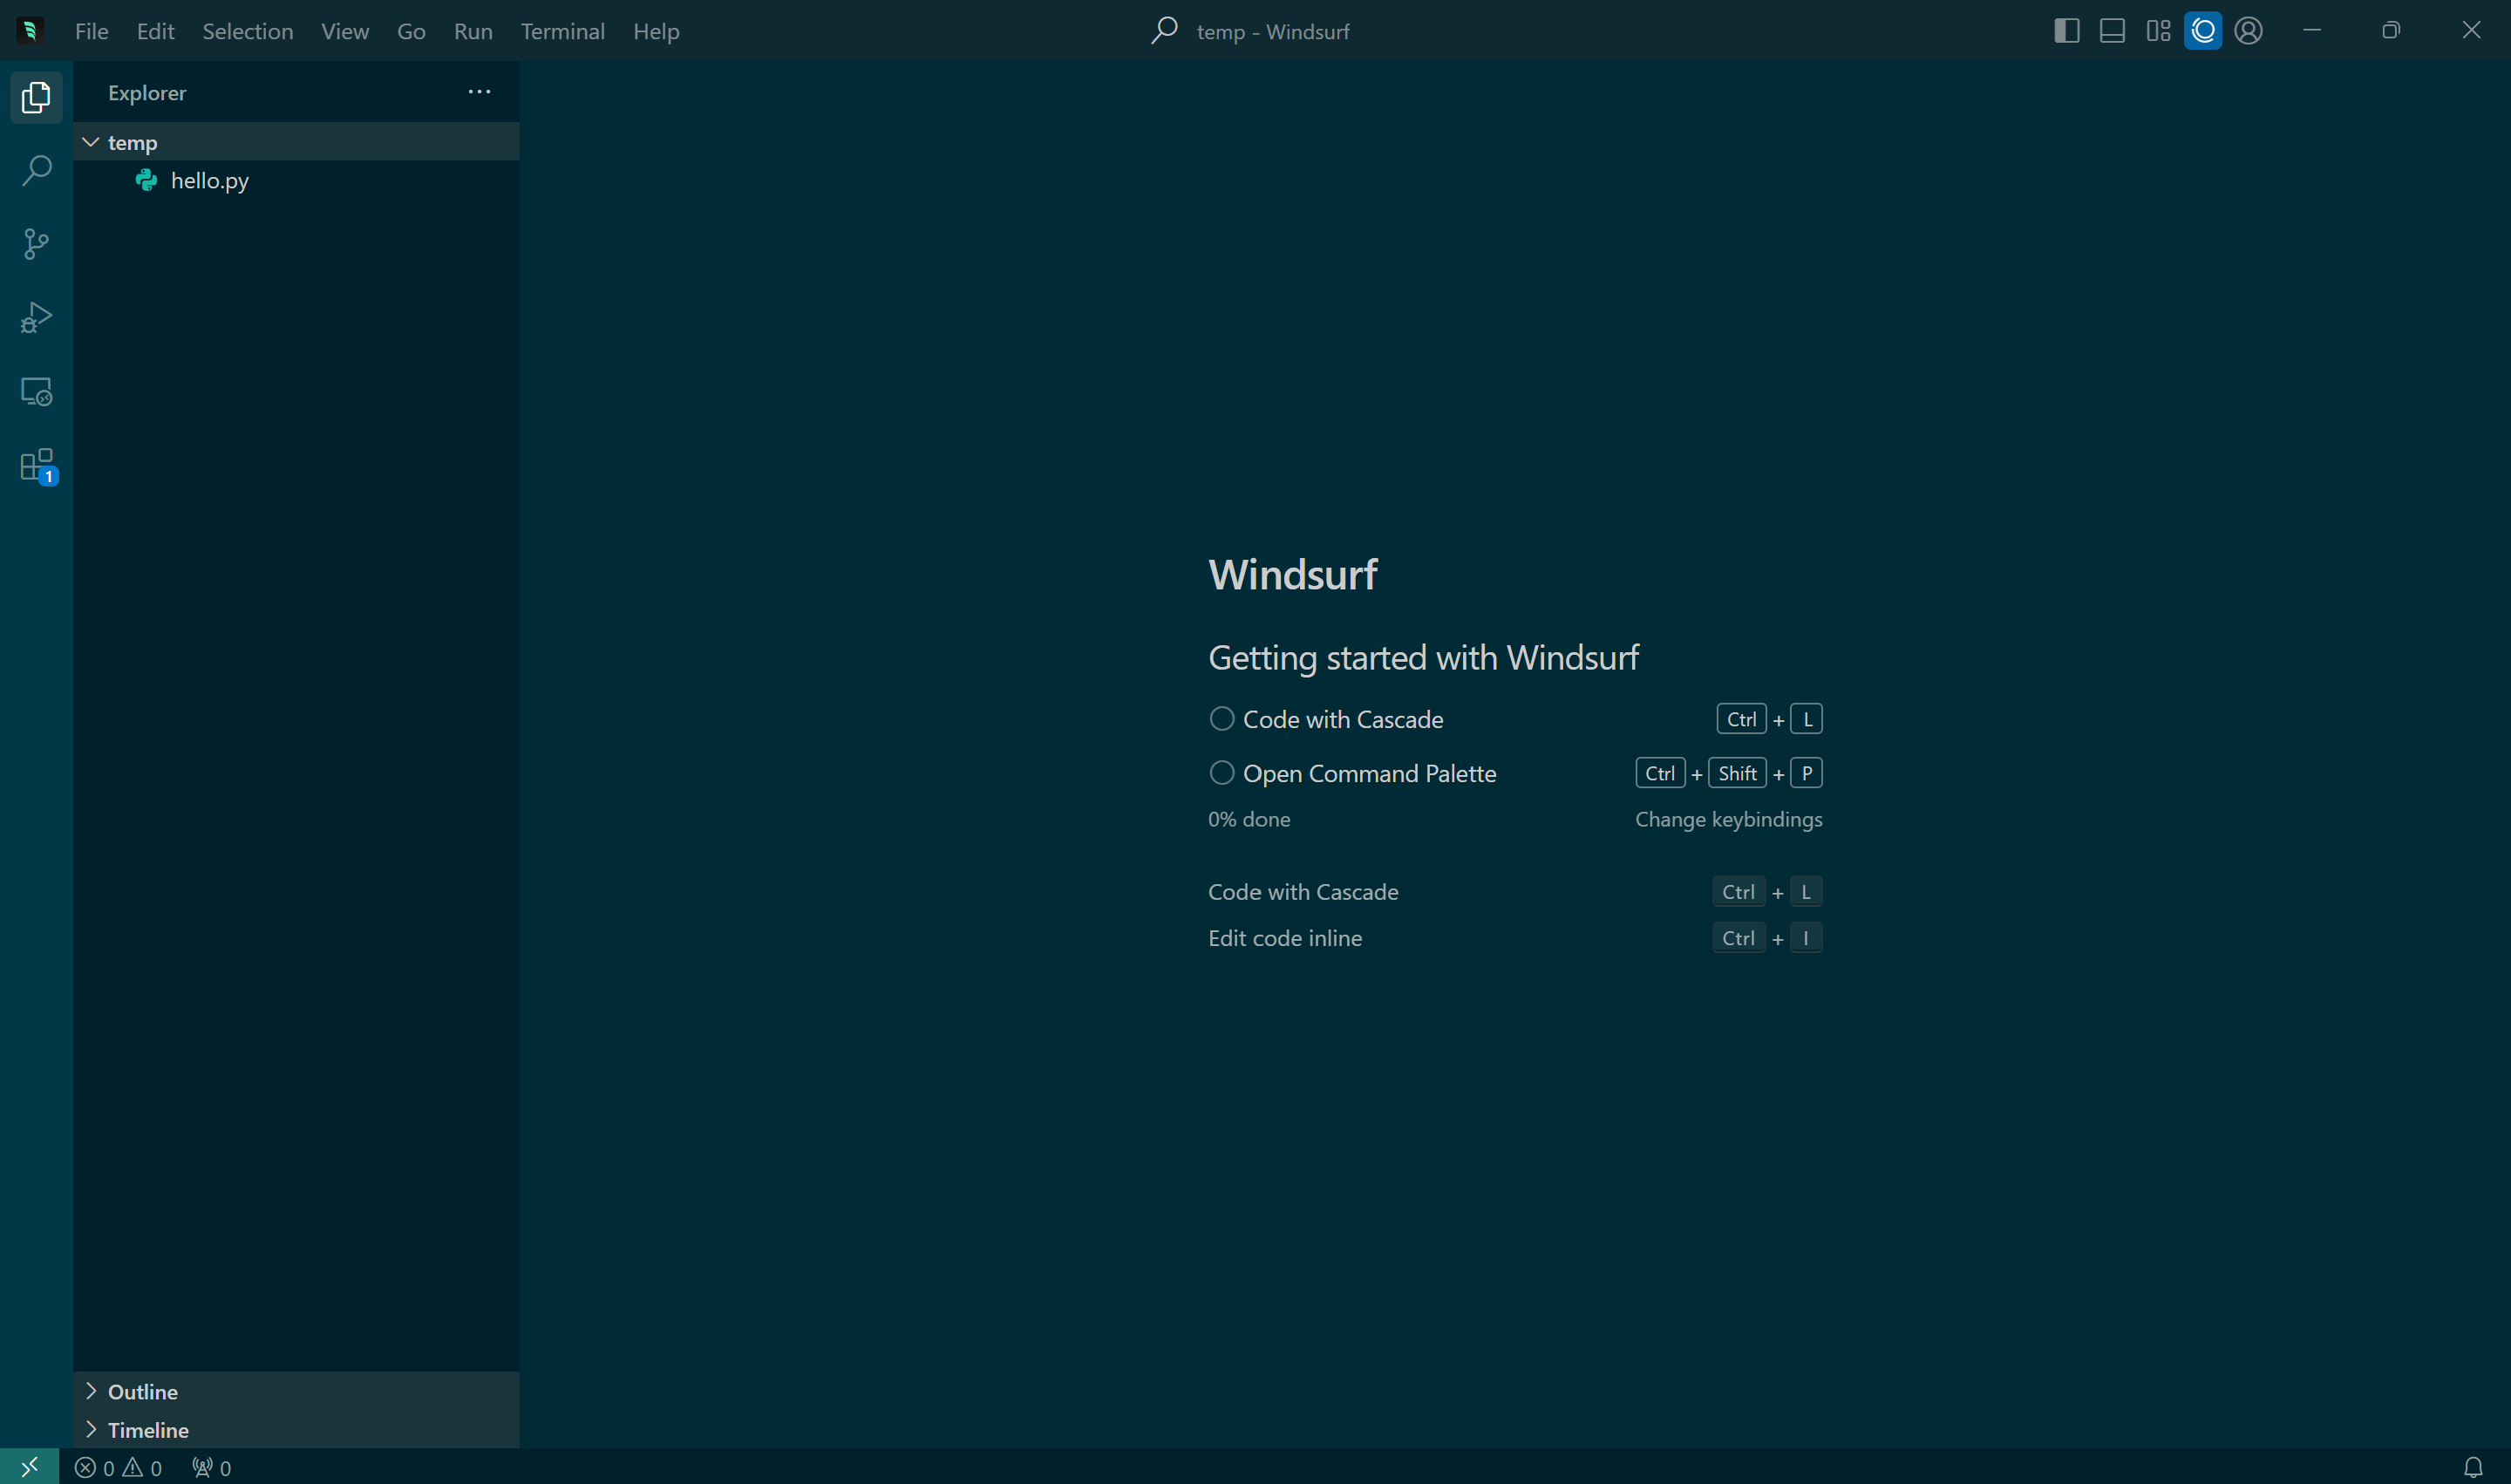Select Open Command Palette radio circle
This screenshot has width=2511, height=1484.
pyautogui.click(x=1221, y=773)
